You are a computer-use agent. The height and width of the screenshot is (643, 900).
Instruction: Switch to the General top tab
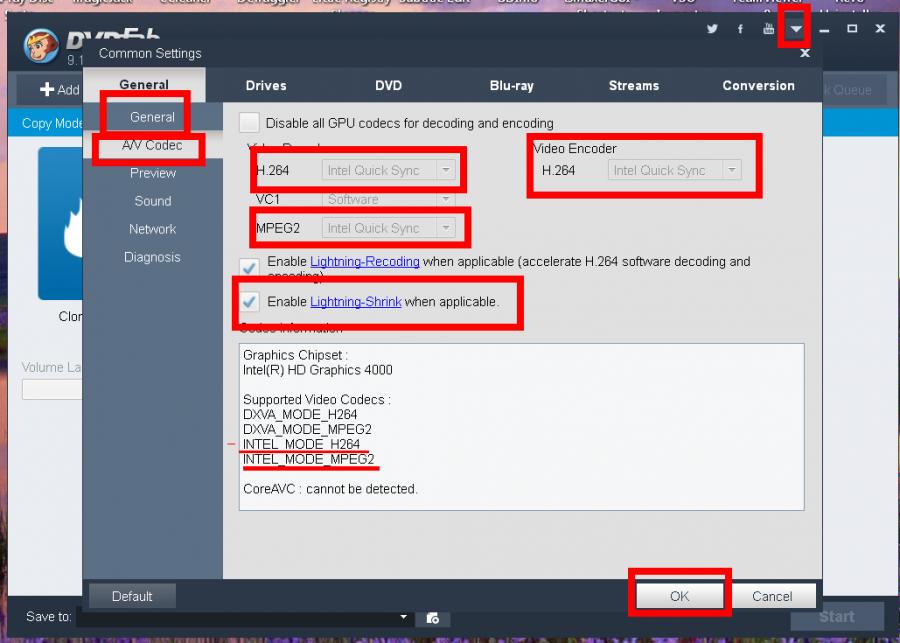tap(144, 85)
